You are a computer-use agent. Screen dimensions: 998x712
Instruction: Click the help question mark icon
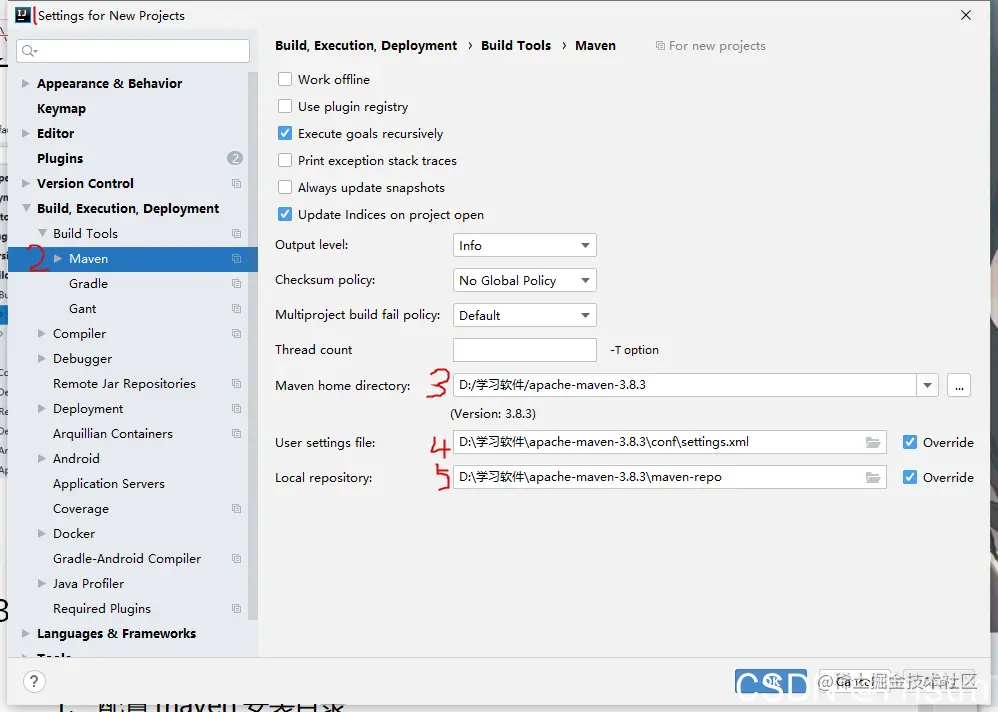[x=34, y=681]
